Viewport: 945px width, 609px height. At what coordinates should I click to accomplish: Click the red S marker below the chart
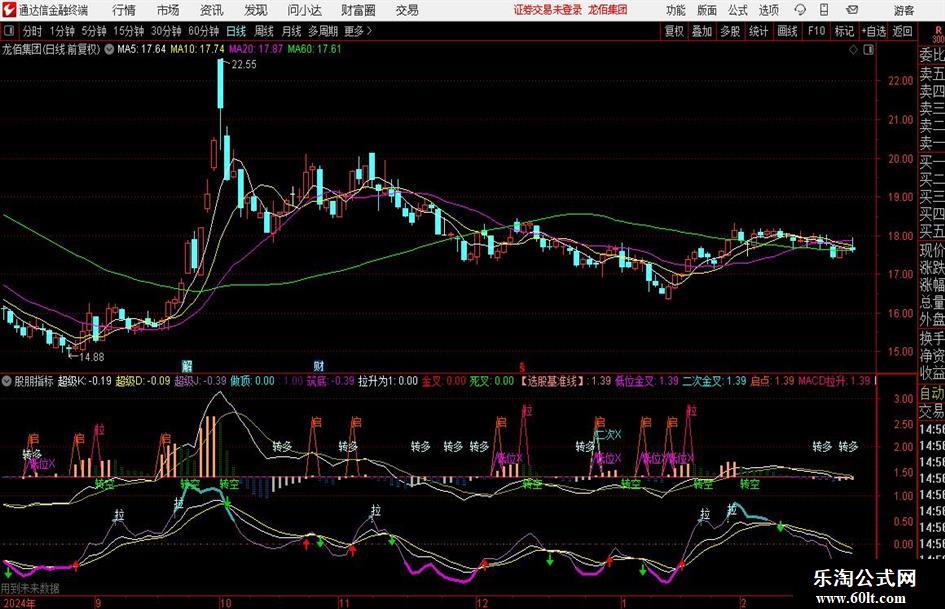522,367
